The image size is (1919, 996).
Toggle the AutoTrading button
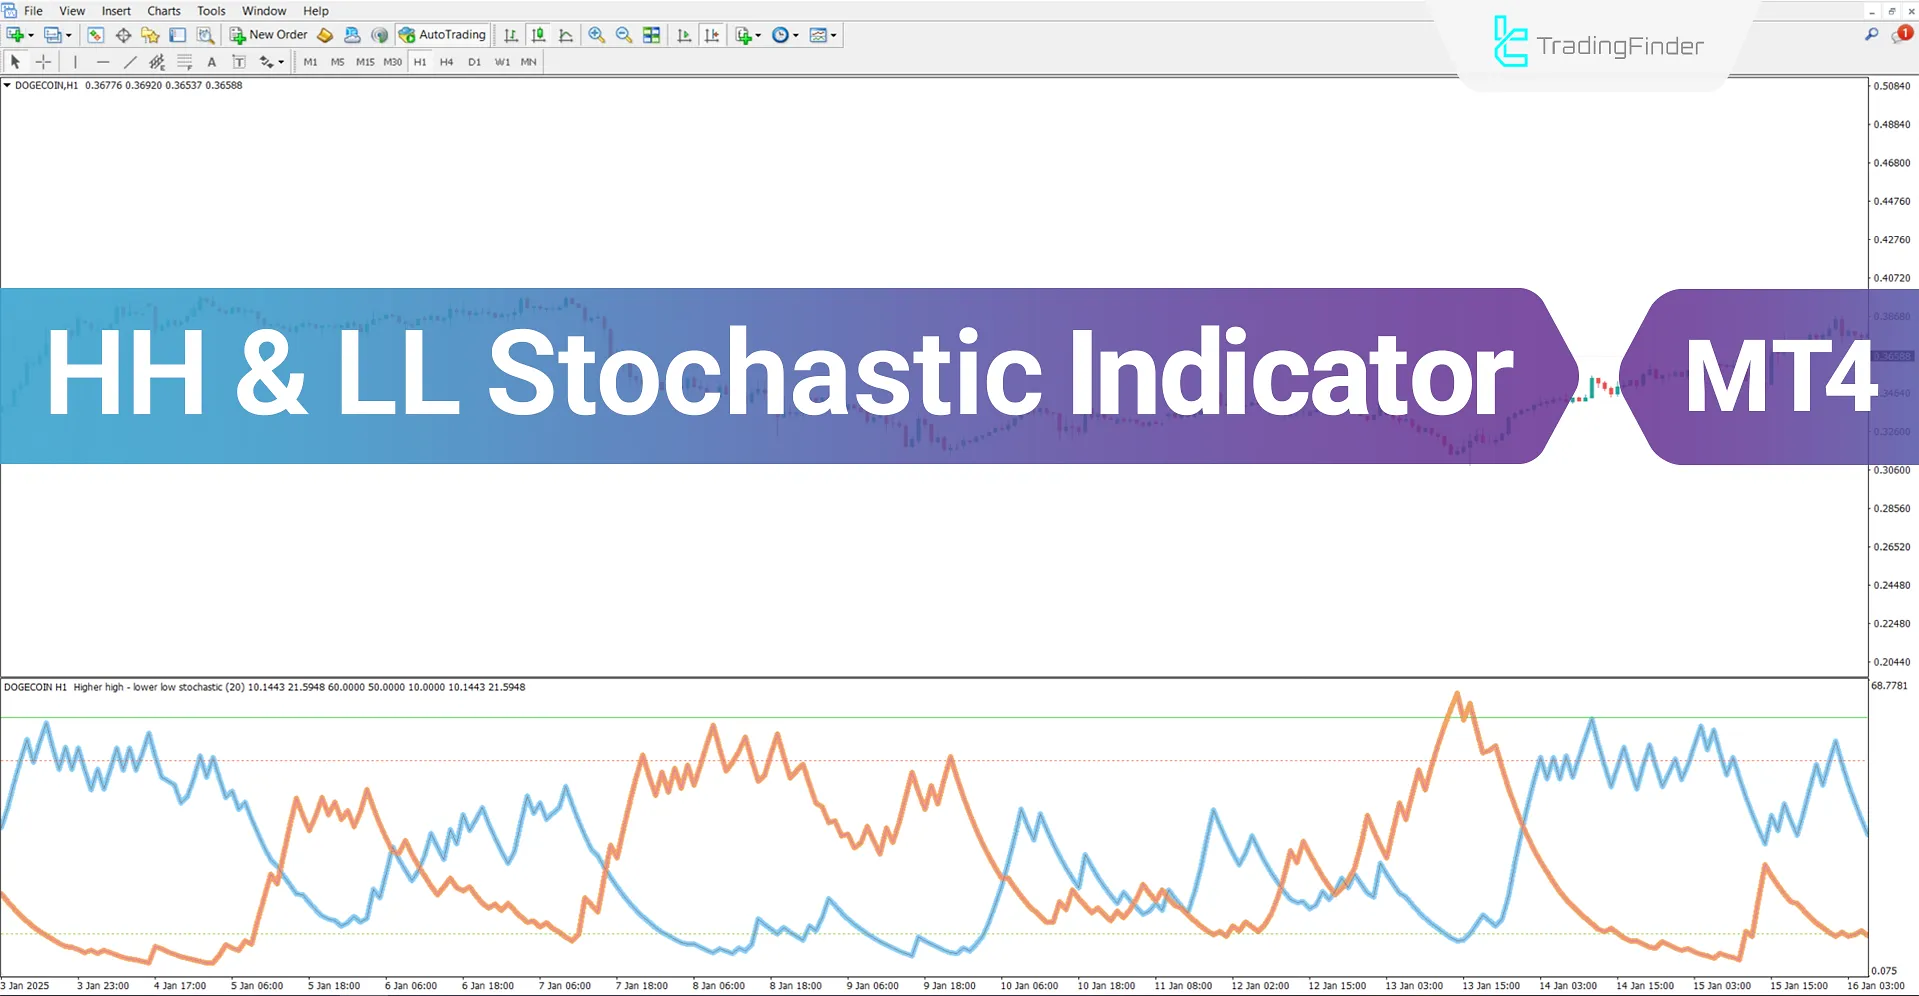pyautogui.click(x=442, y=35)
